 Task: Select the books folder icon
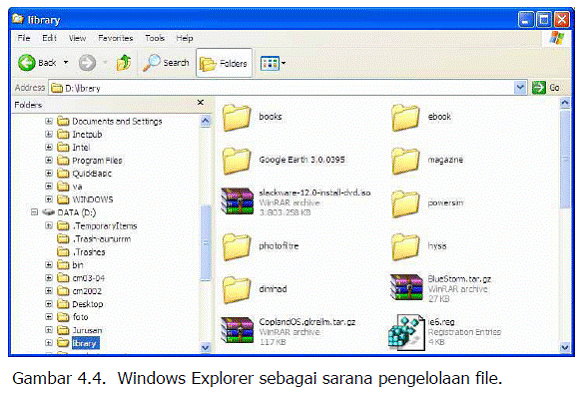pyautogui.click(x=236, y=117)
